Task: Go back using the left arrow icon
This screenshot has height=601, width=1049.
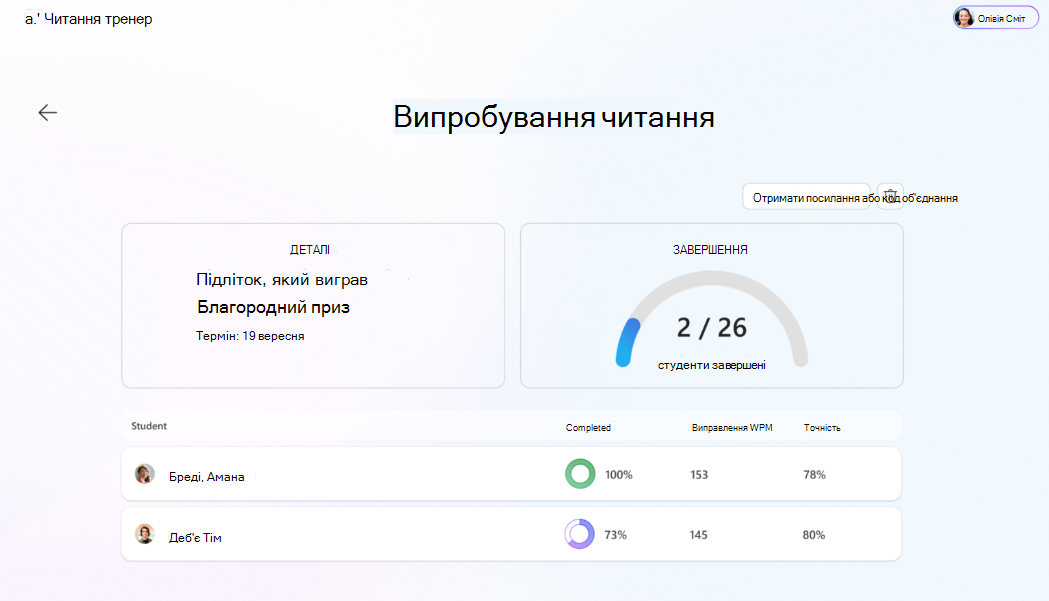Action: point(47,112)
